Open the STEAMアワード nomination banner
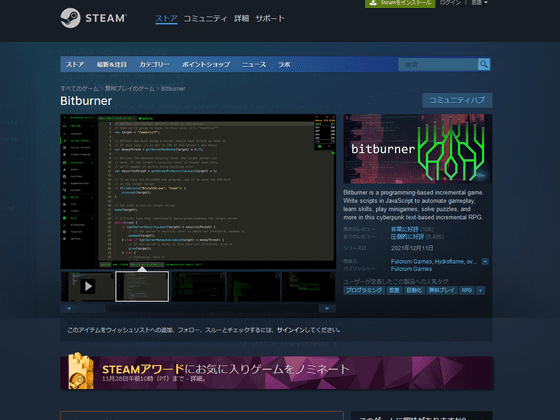 tap(276, 373)
